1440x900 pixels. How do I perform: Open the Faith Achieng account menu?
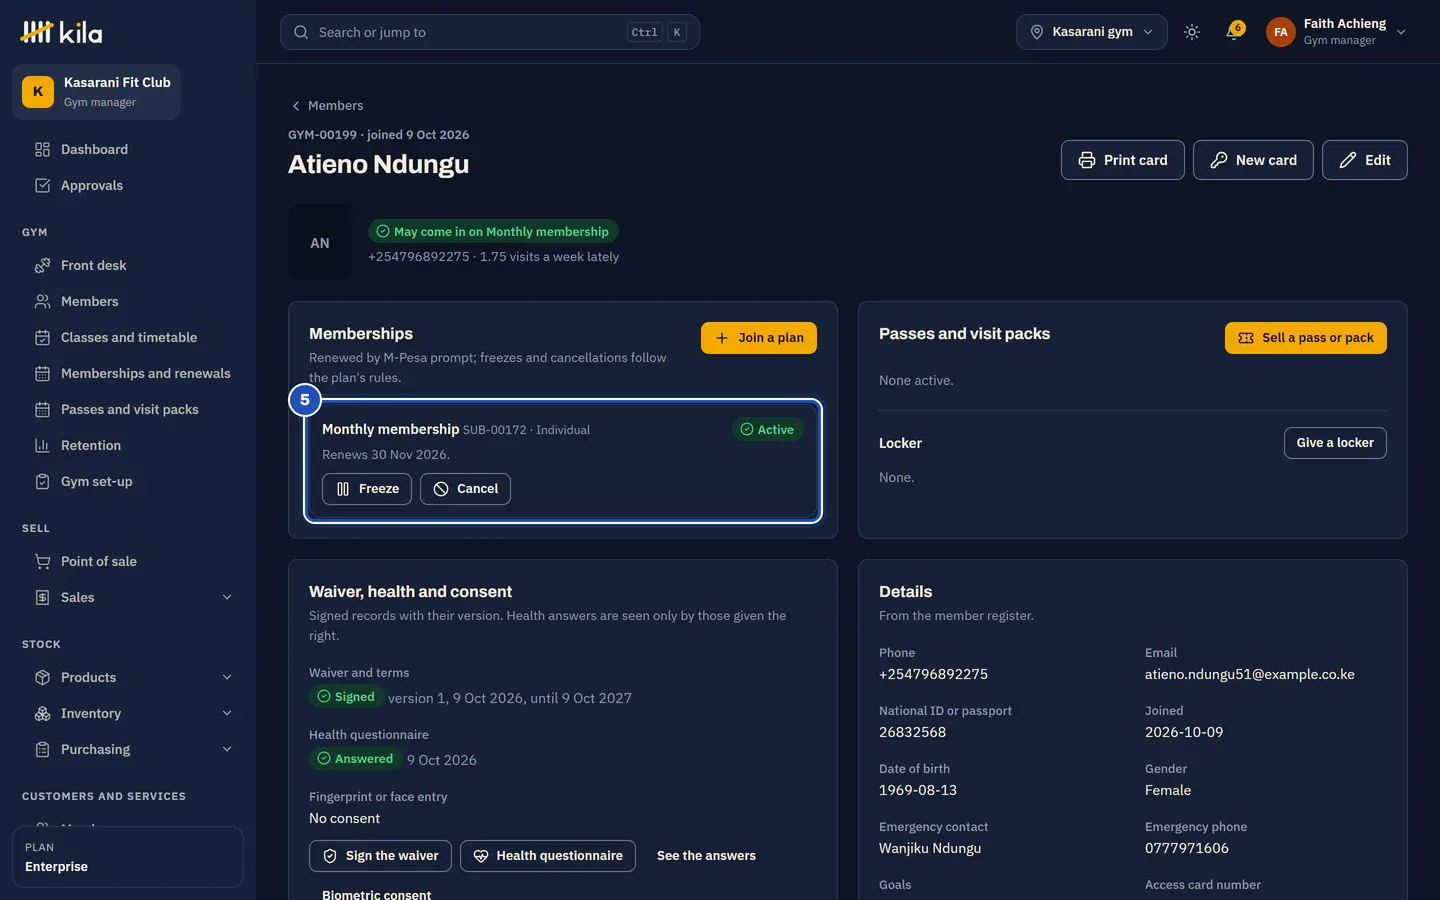[1337, 32]
